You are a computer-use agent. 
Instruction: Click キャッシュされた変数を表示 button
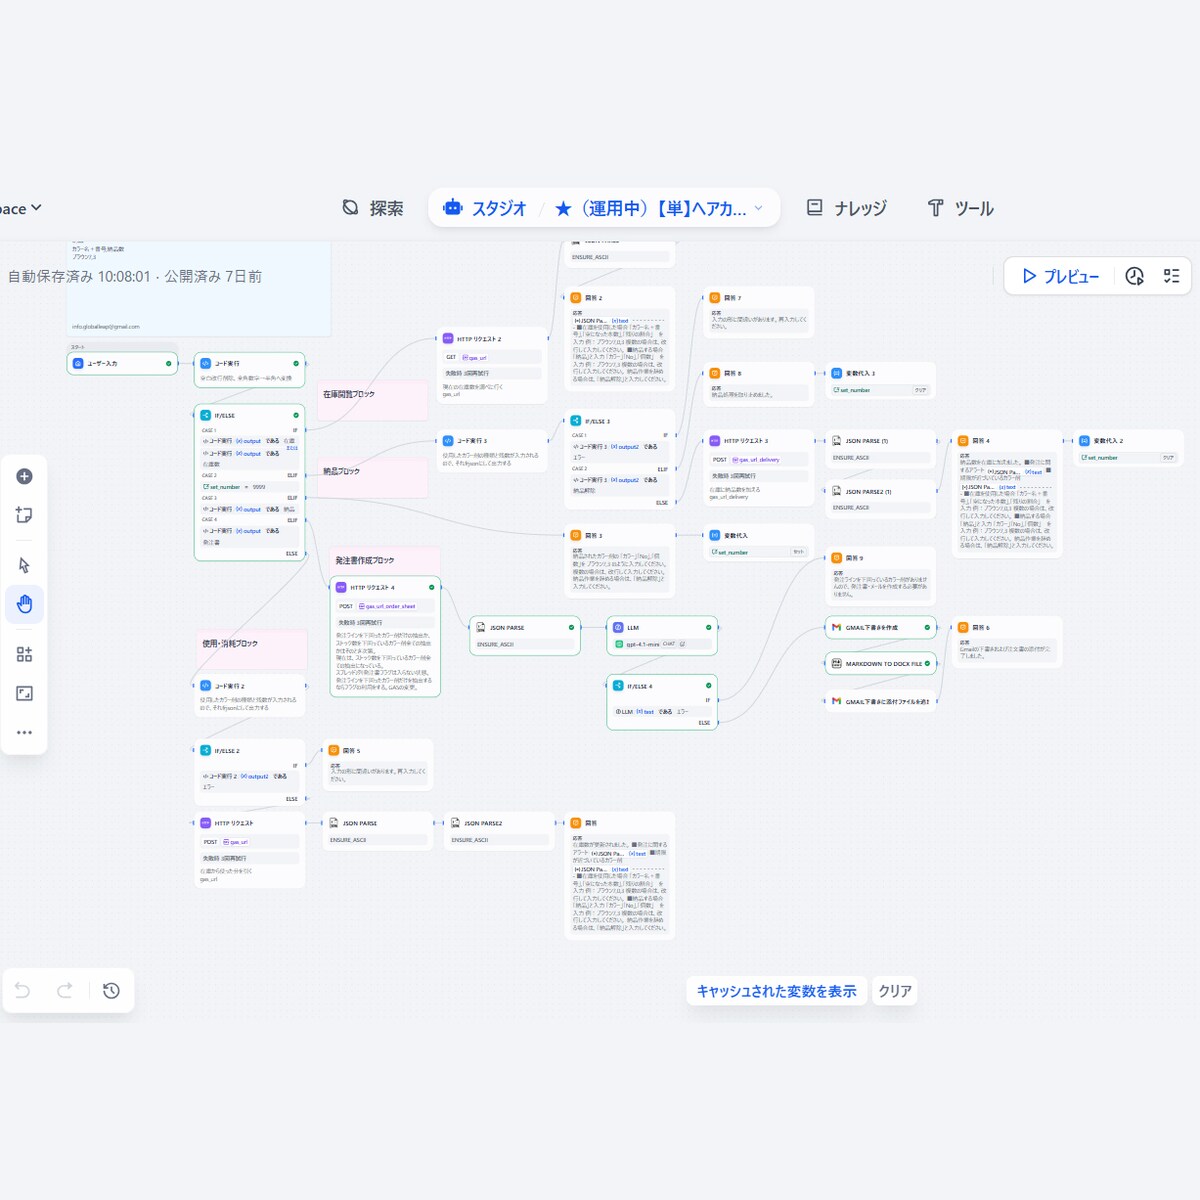tap(776, 991)
